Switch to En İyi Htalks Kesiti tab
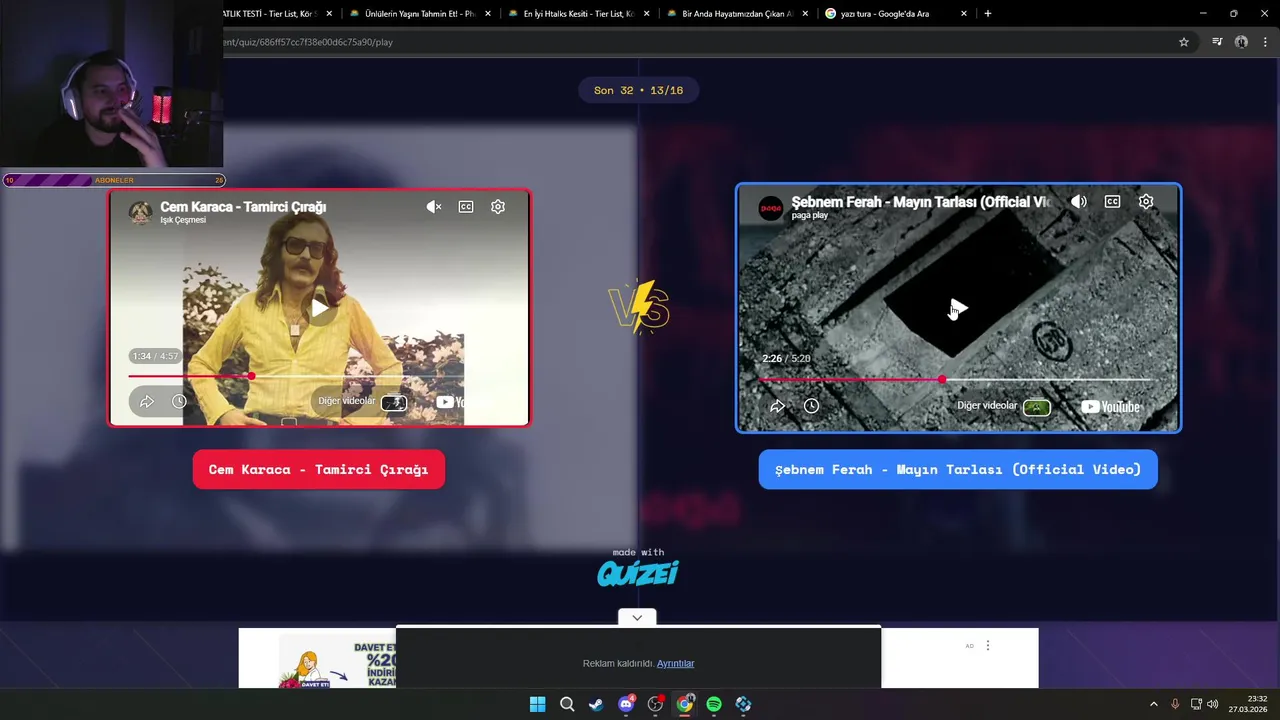Image resolution: width=1280 pixels, height=720 pixels. (578, 14)
